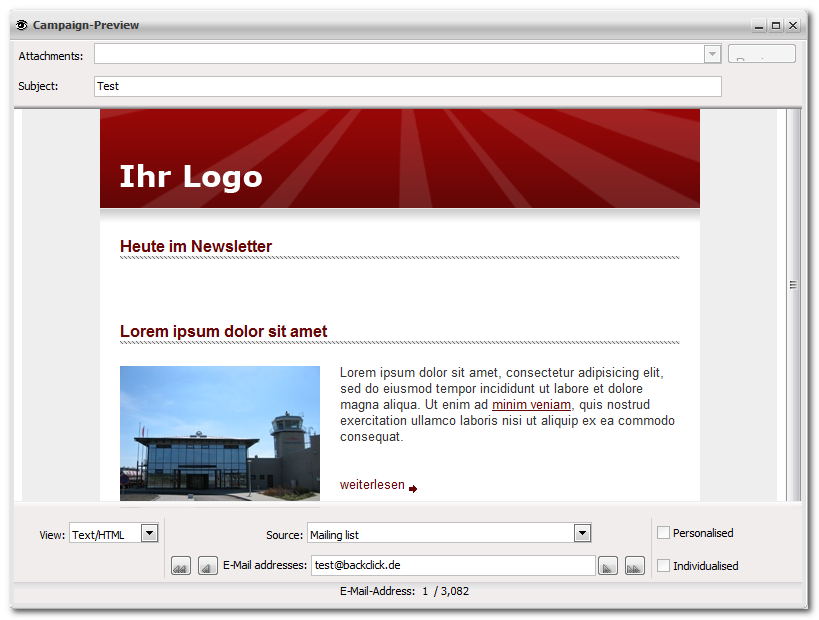Maximize the Campaign-Preview window

point(776,25)
